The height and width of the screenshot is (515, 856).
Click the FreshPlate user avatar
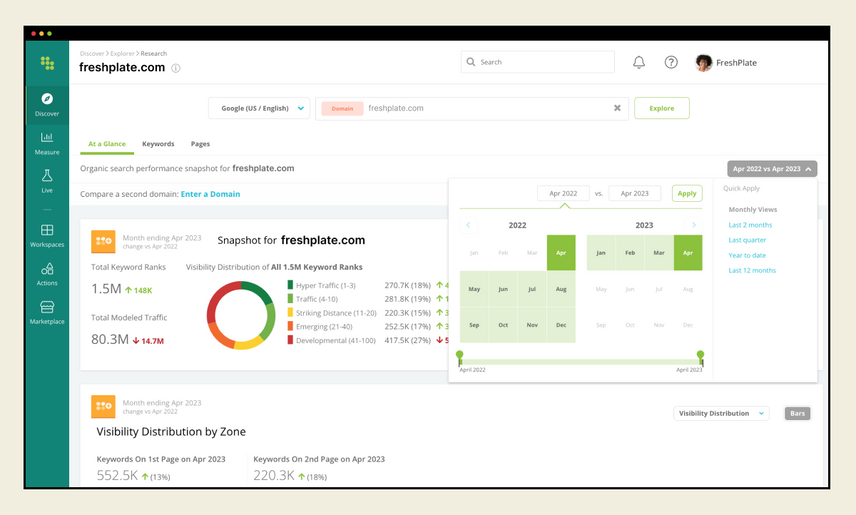(704, 63)
